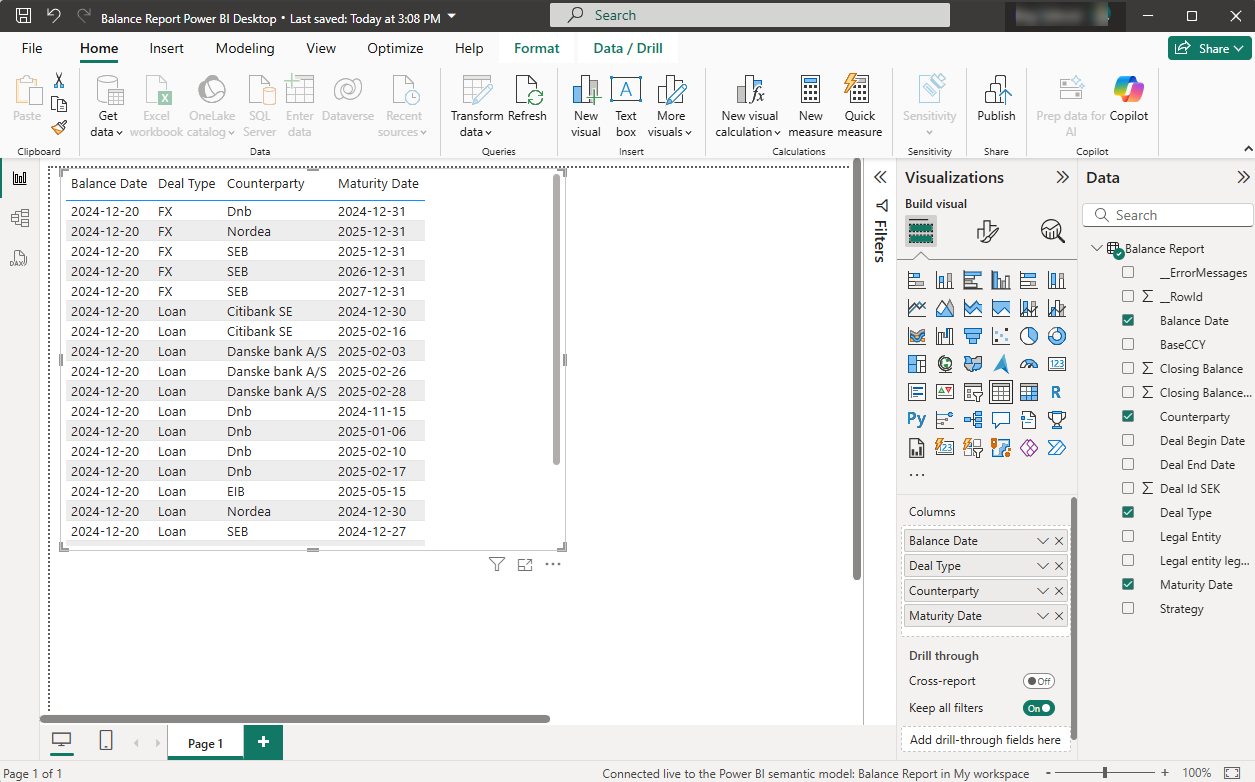The height and width of the screenshot is (782, 1255).
Task: Click the visual's filter funnel icon
Action: point(497,565)
